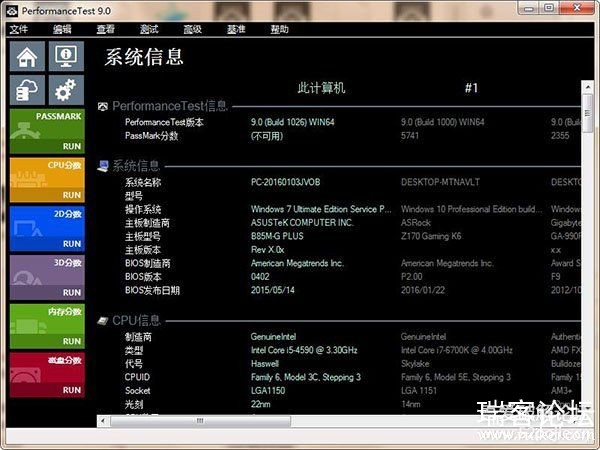Open the System Information monitor icon
The image size is (600, 450).
[66, 56]
